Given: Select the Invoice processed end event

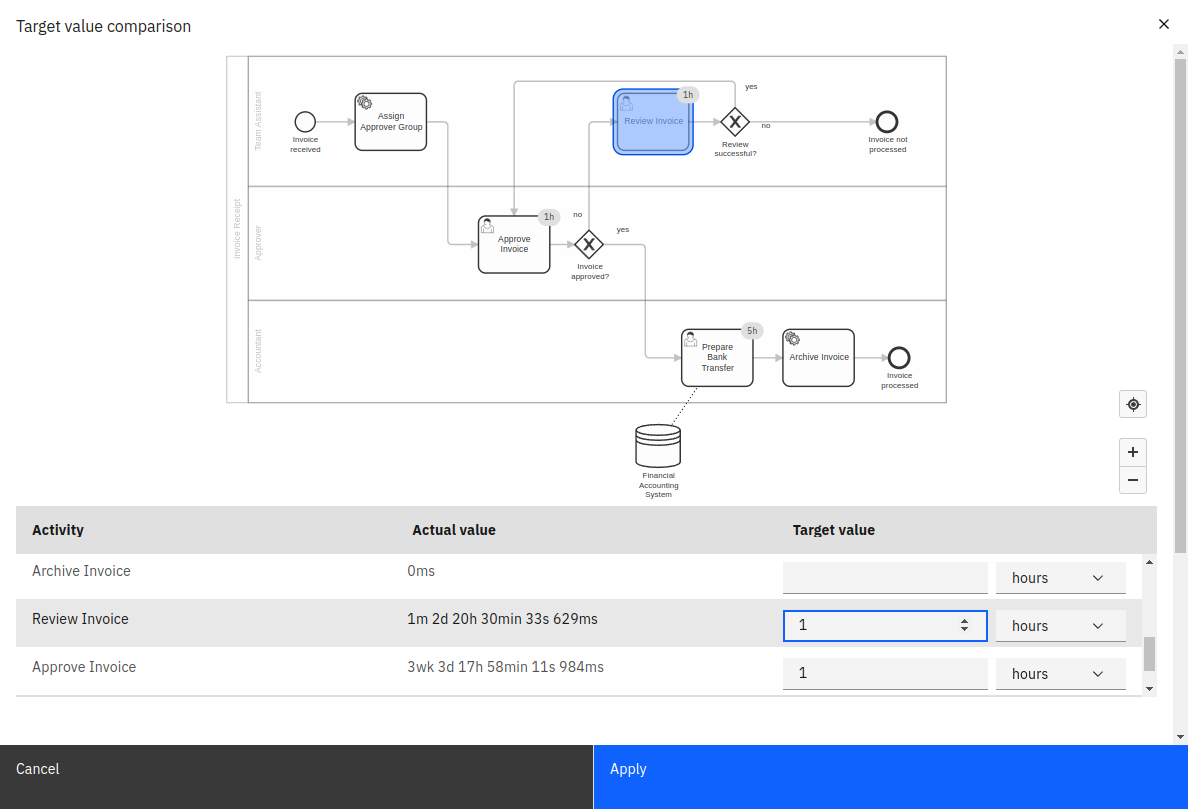Looking at the screenshot, I should (x=898, y=357).
